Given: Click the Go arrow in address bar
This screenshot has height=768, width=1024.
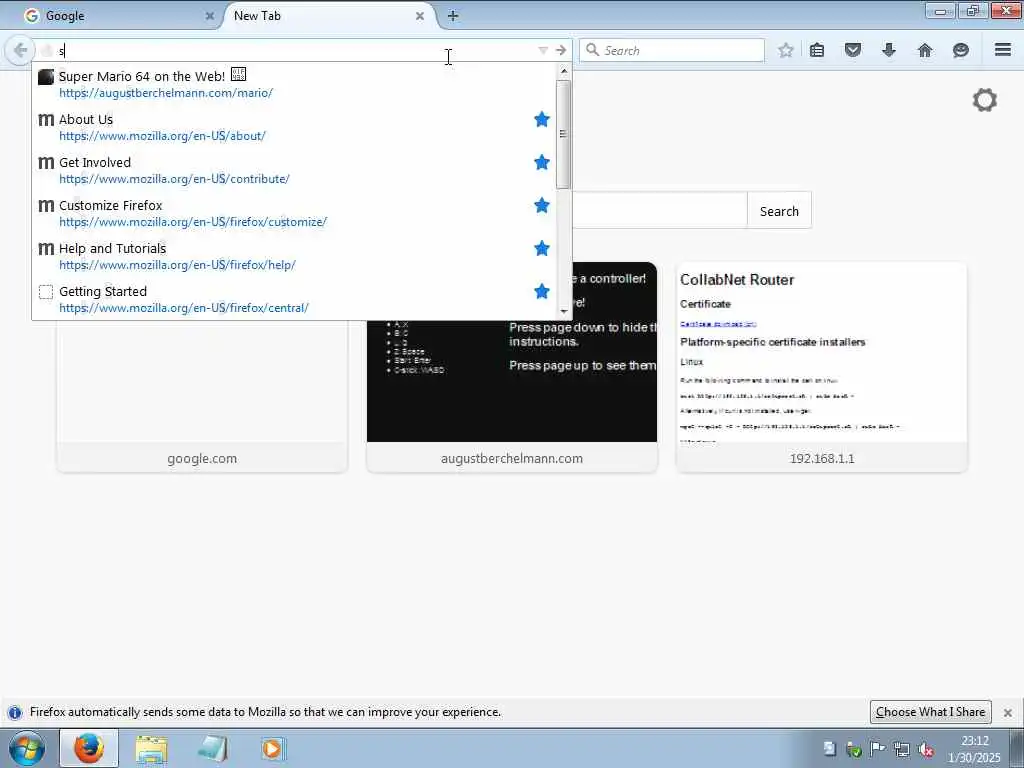Looking at the screenshot, I should [561, 50].
